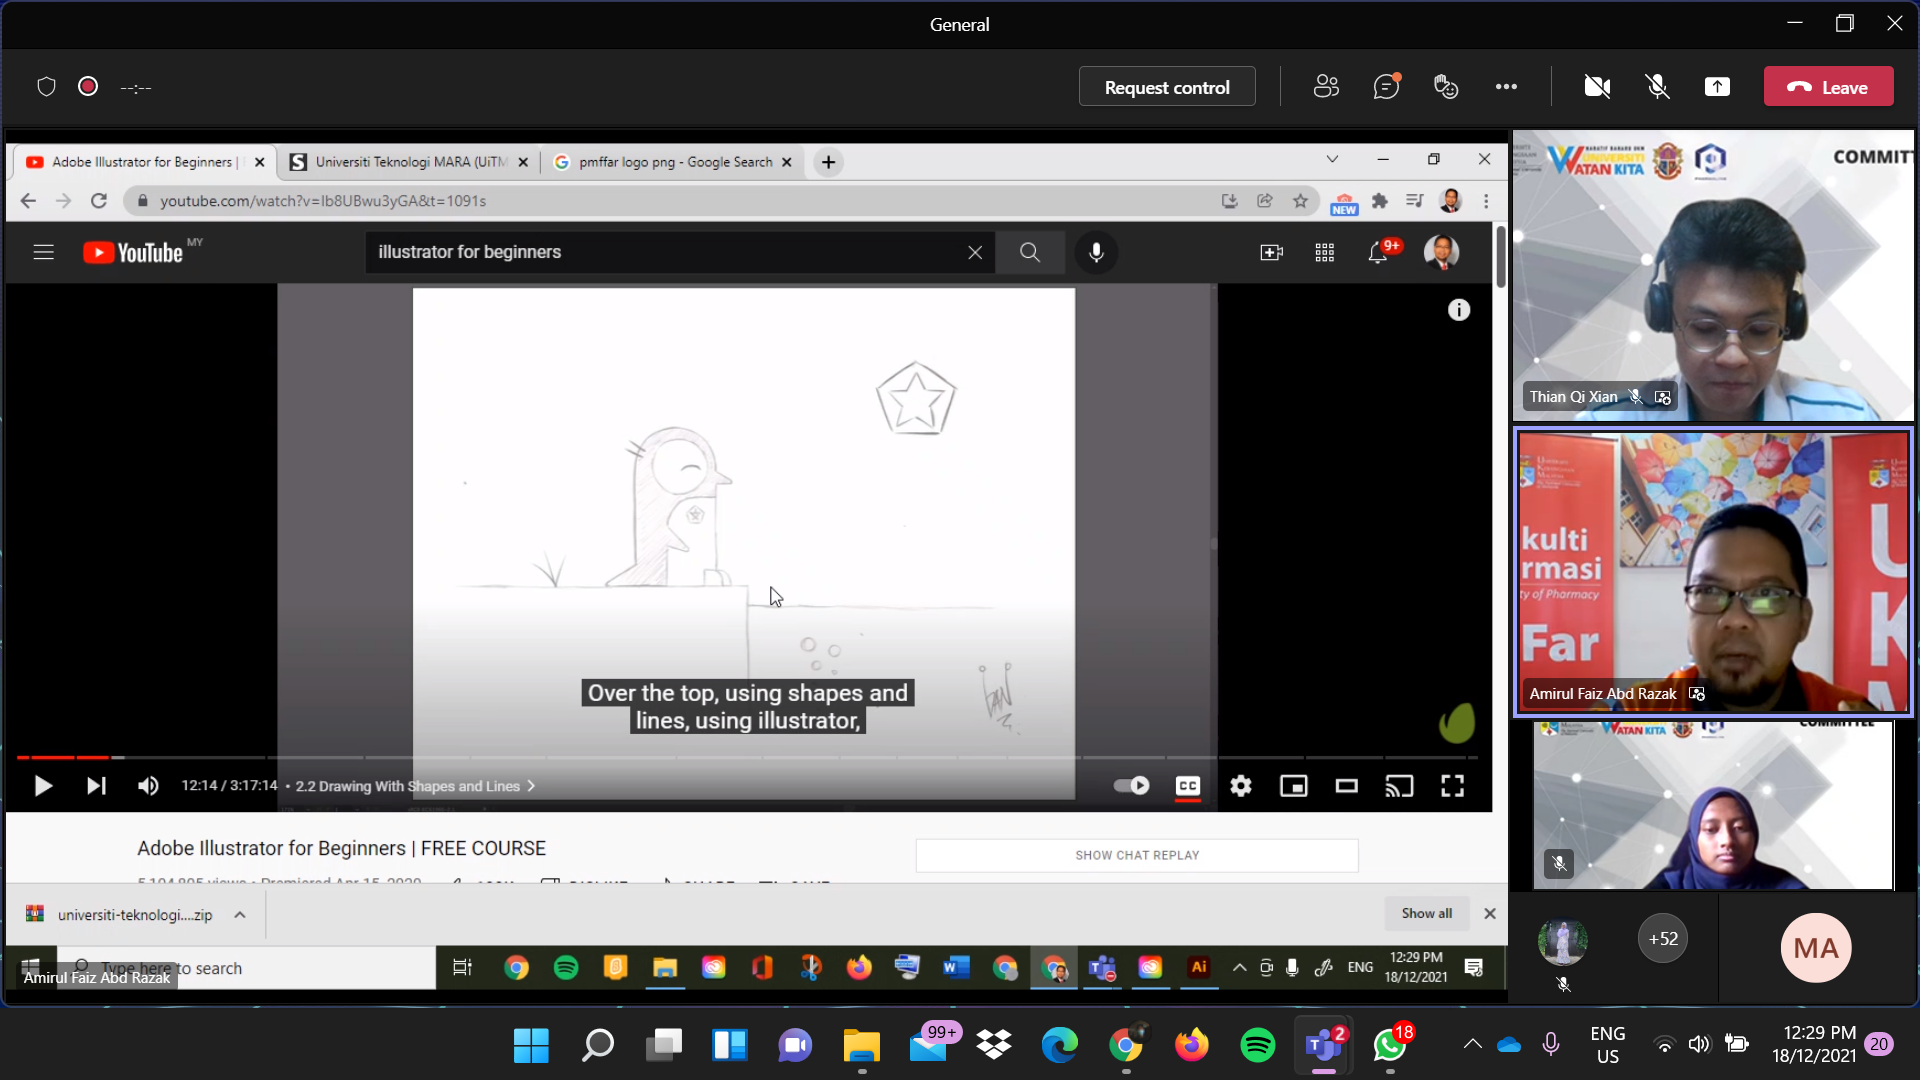Open the meeting chat icon
This screenshot has height=1080, width=1920.
point(1386,87)
